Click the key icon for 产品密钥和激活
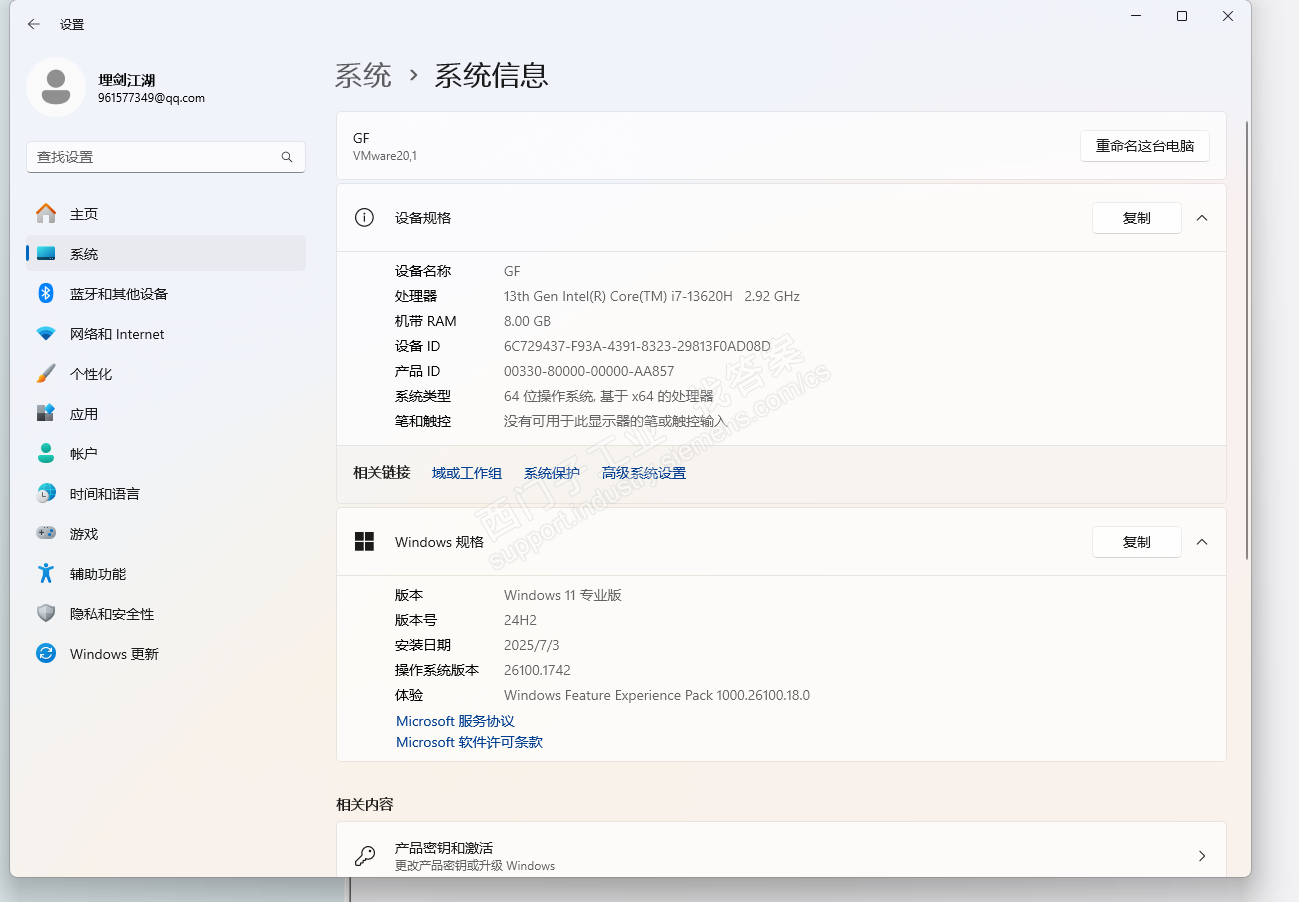 pyautogui.click(x=365, y=856)
